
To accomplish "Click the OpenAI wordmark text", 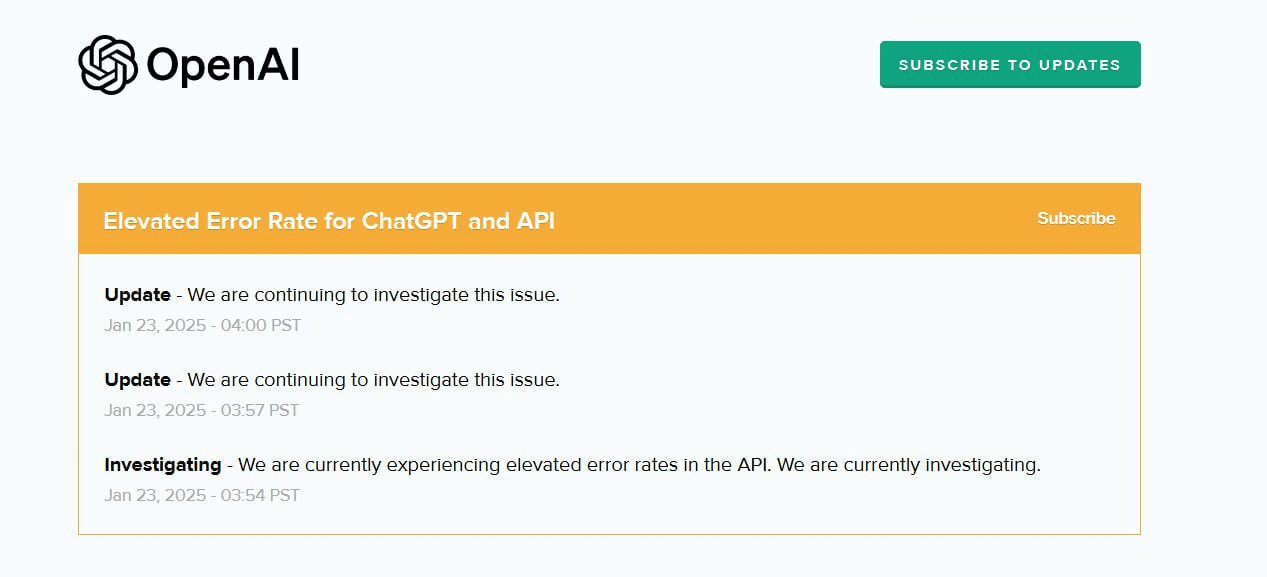I will pyautogui.click(x=223, y=66).
